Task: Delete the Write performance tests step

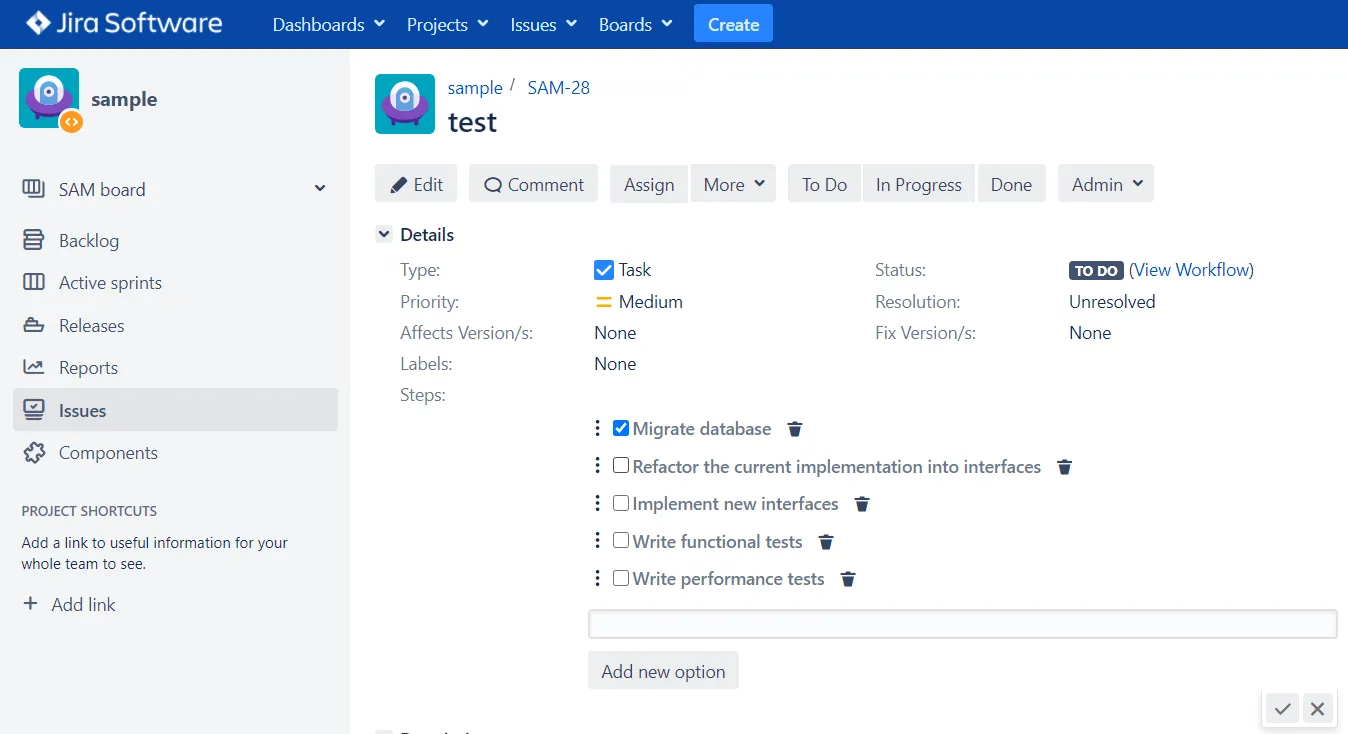Action: pos(848,579)
